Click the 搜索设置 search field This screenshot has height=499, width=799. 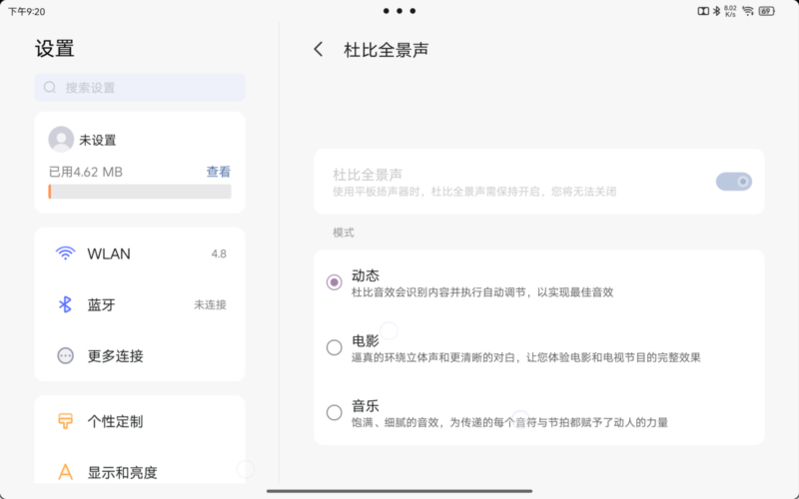[x=140, y=88]
